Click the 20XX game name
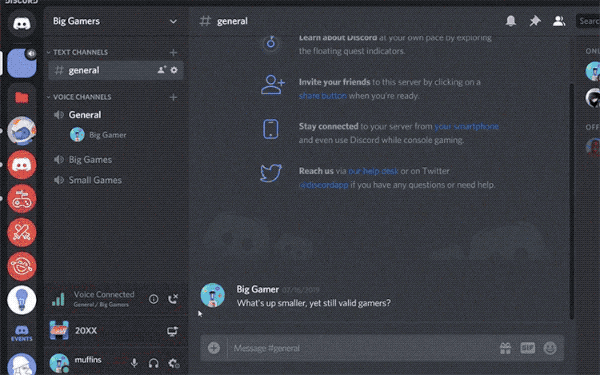 [86, 331]
